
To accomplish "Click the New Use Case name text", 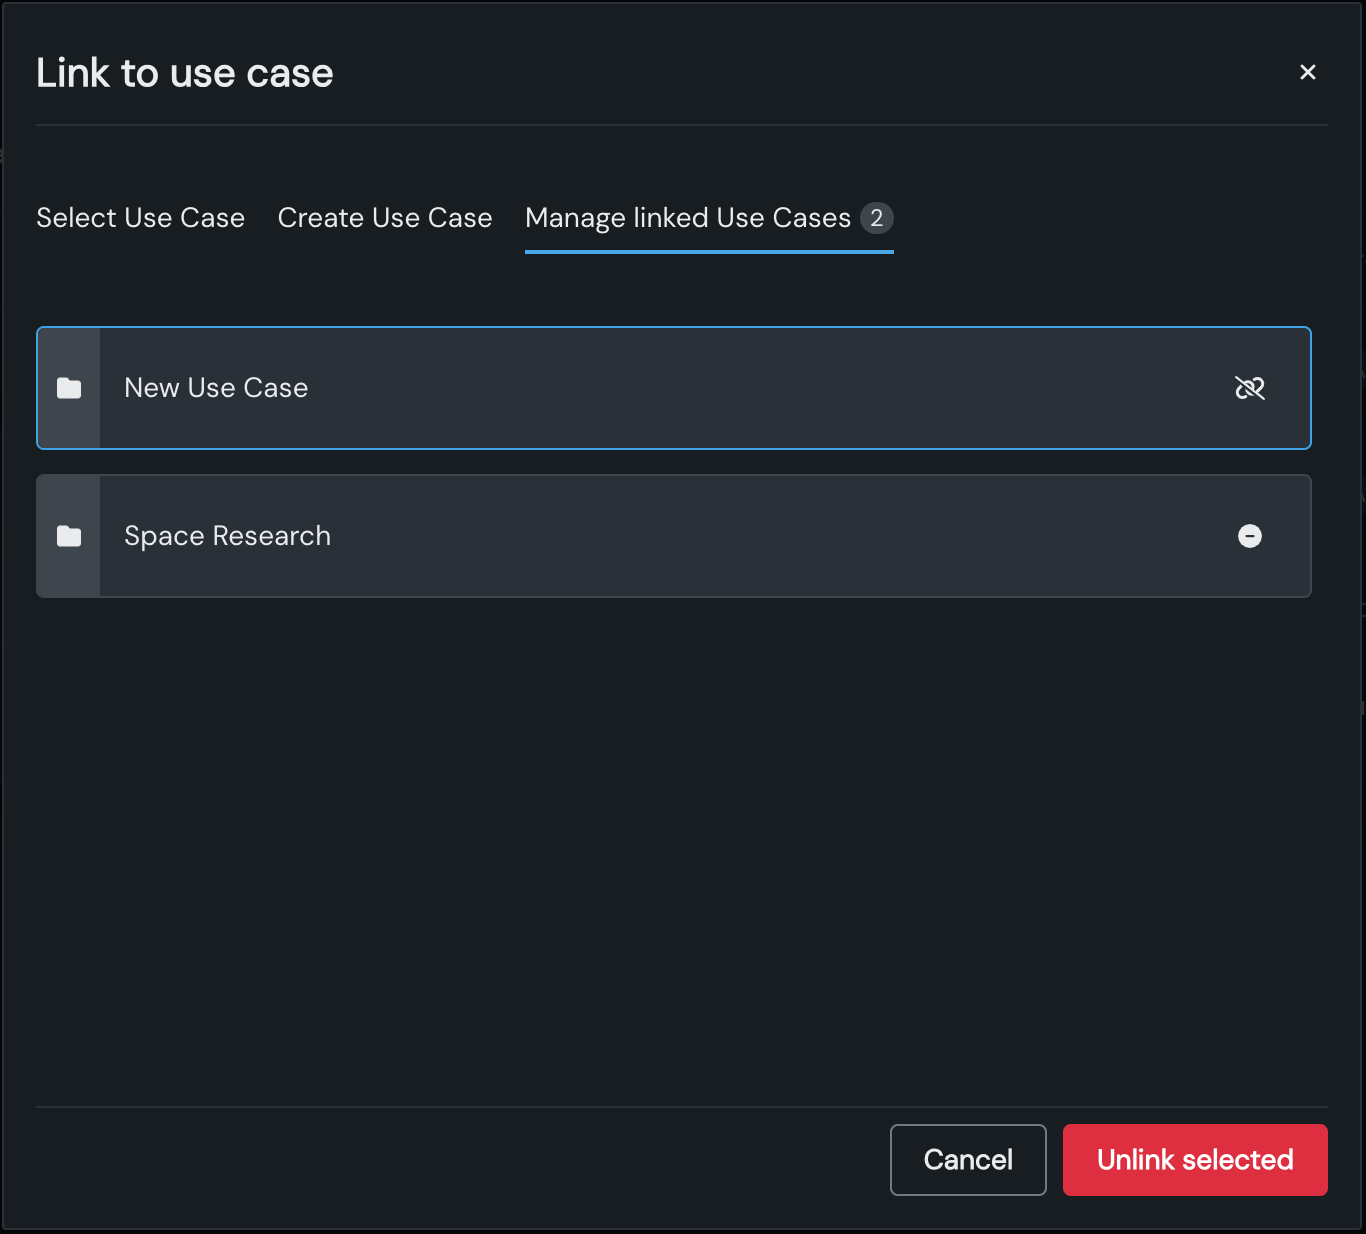I will point(216,388).
